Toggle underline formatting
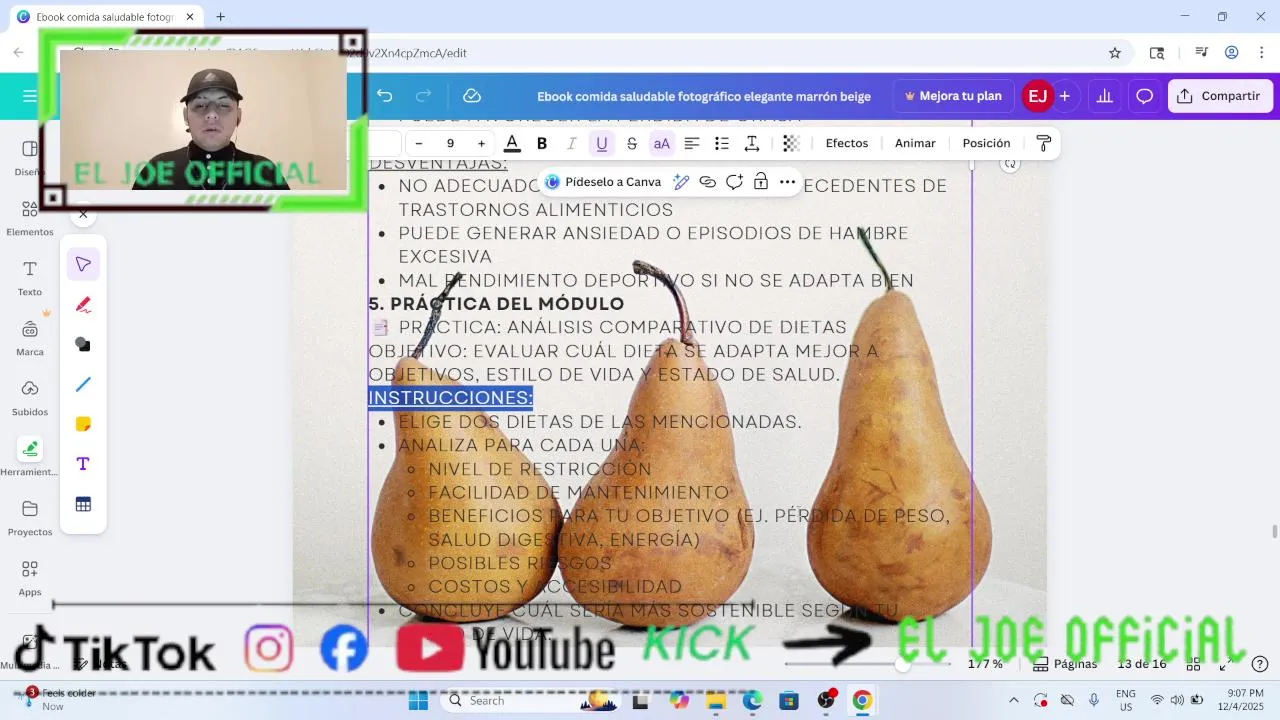Screen dimensions: 1280x720 point(602,143)
